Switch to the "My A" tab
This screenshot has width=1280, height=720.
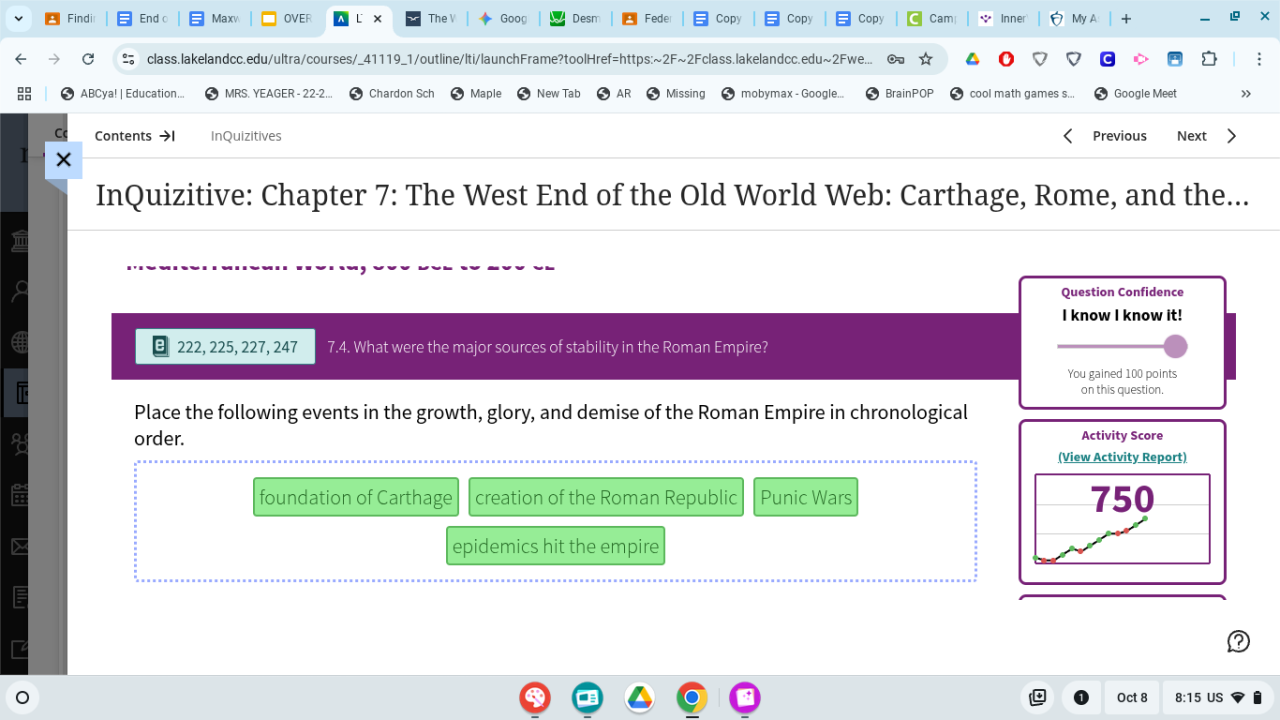1075,18
